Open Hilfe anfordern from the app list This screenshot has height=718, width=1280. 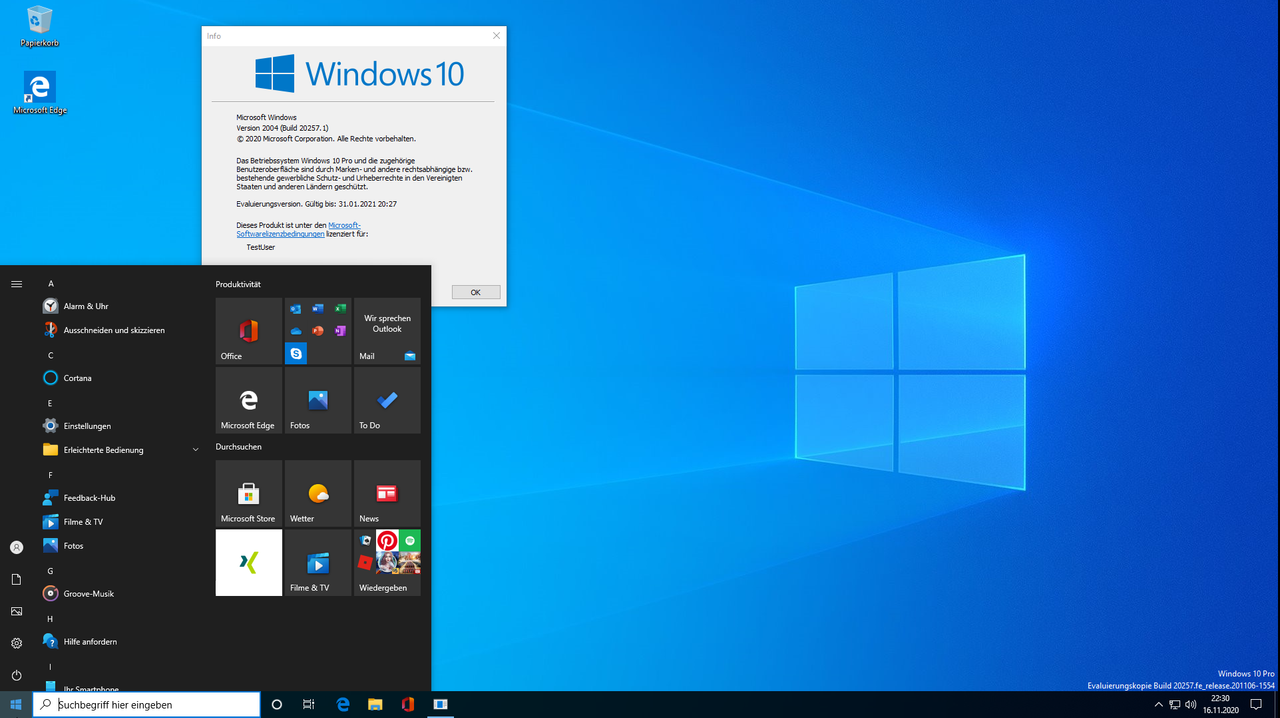click(122, 642)
